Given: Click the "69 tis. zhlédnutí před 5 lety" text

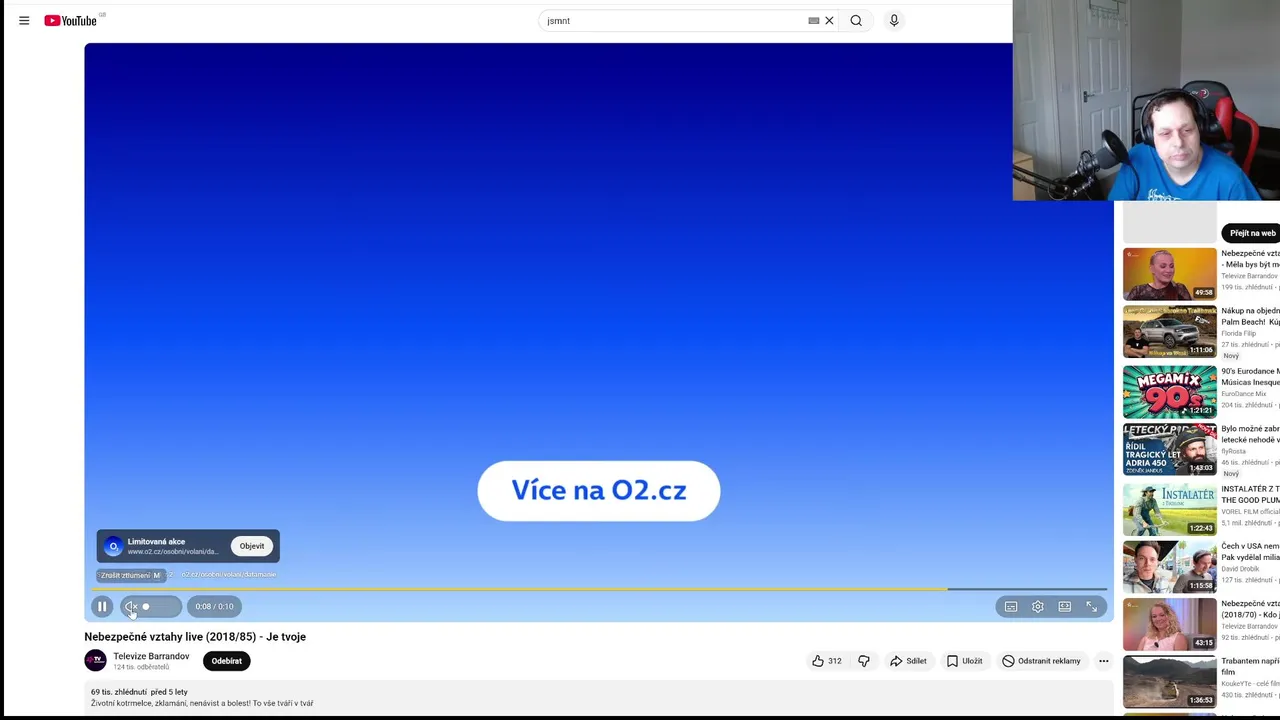Looking at the screenshot, I should pos(139,692).
